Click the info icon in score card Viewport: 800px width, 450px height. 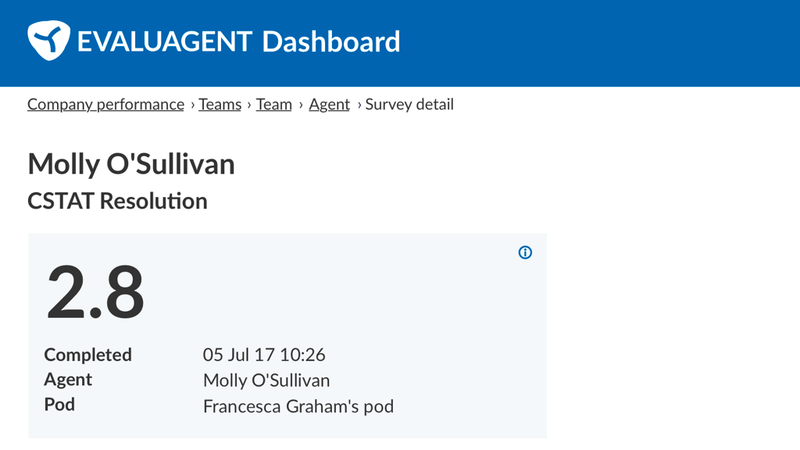(x=525, y=253)
